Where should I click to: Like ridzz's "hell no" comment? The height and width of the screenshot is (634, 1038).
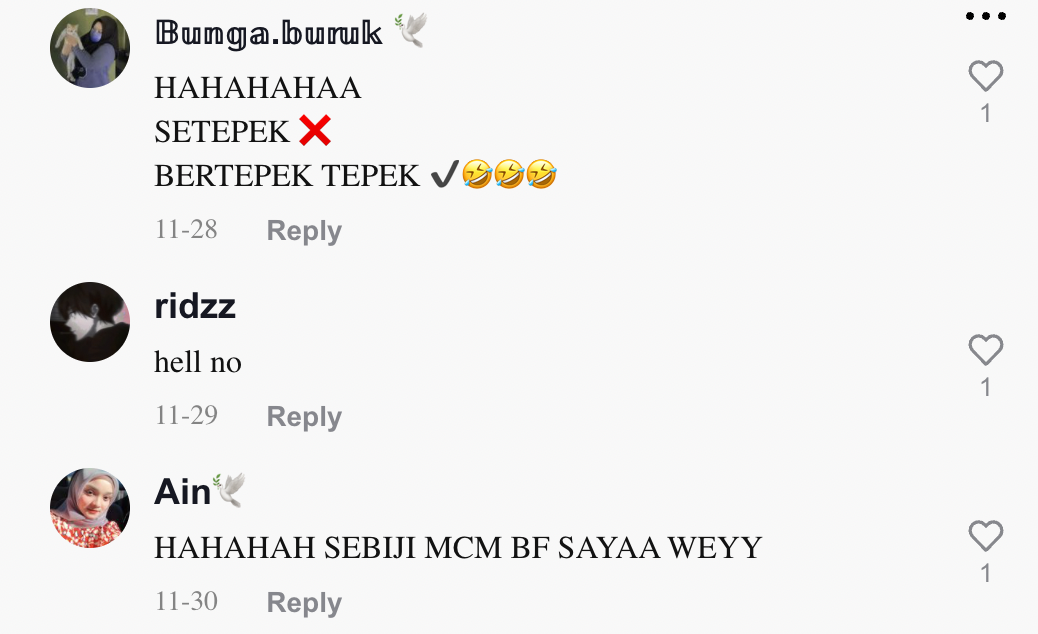click(x=986, y=349)
